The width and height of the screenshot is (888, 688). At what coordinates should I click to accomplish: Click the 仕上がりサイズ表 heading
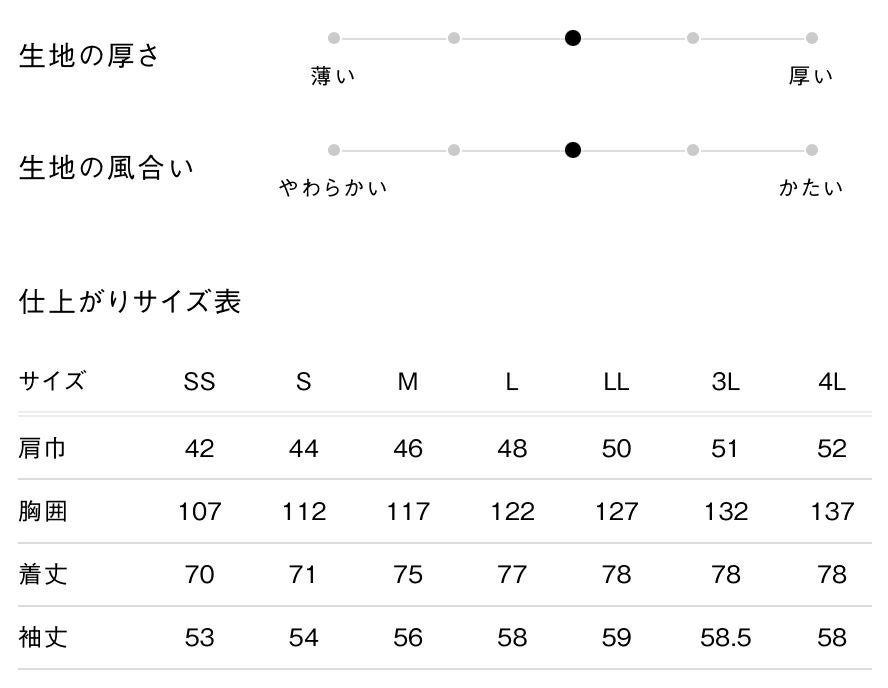tap(130, 302)
